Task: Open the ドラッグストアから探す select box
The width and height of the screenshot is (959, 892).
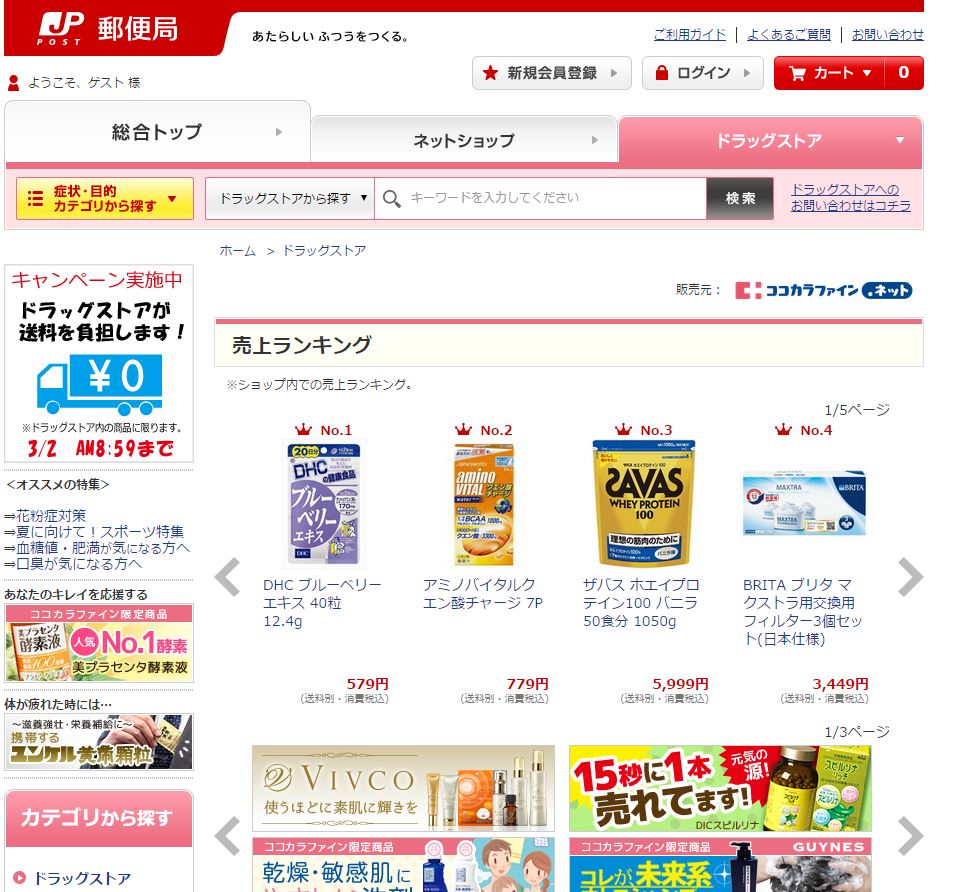Action: (x=290, y=198)
